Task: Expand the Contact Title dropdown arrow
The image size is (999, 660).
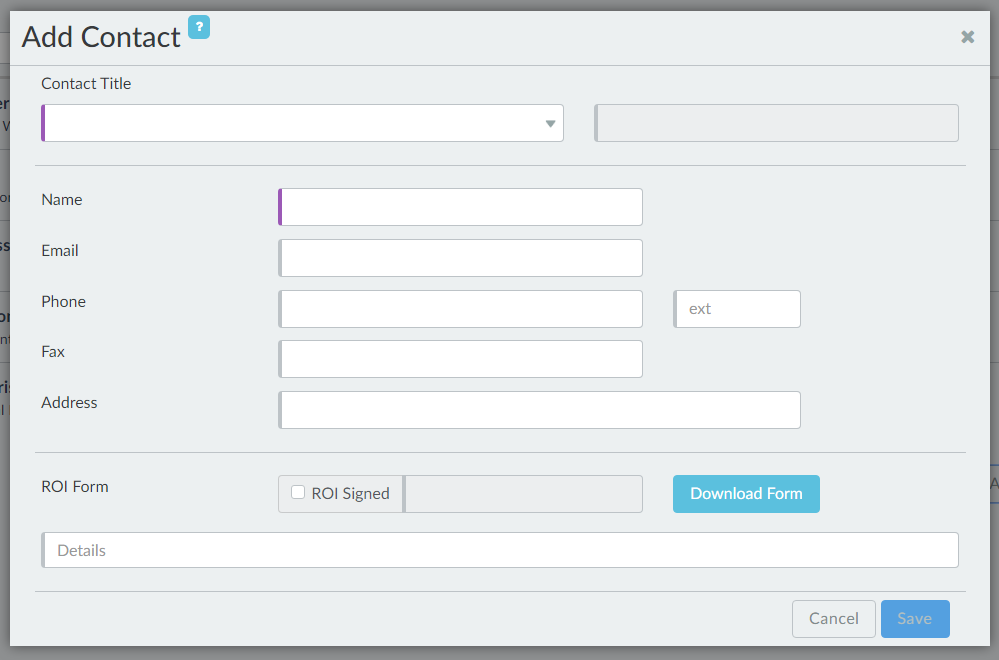Action: (x=550, y=124)
